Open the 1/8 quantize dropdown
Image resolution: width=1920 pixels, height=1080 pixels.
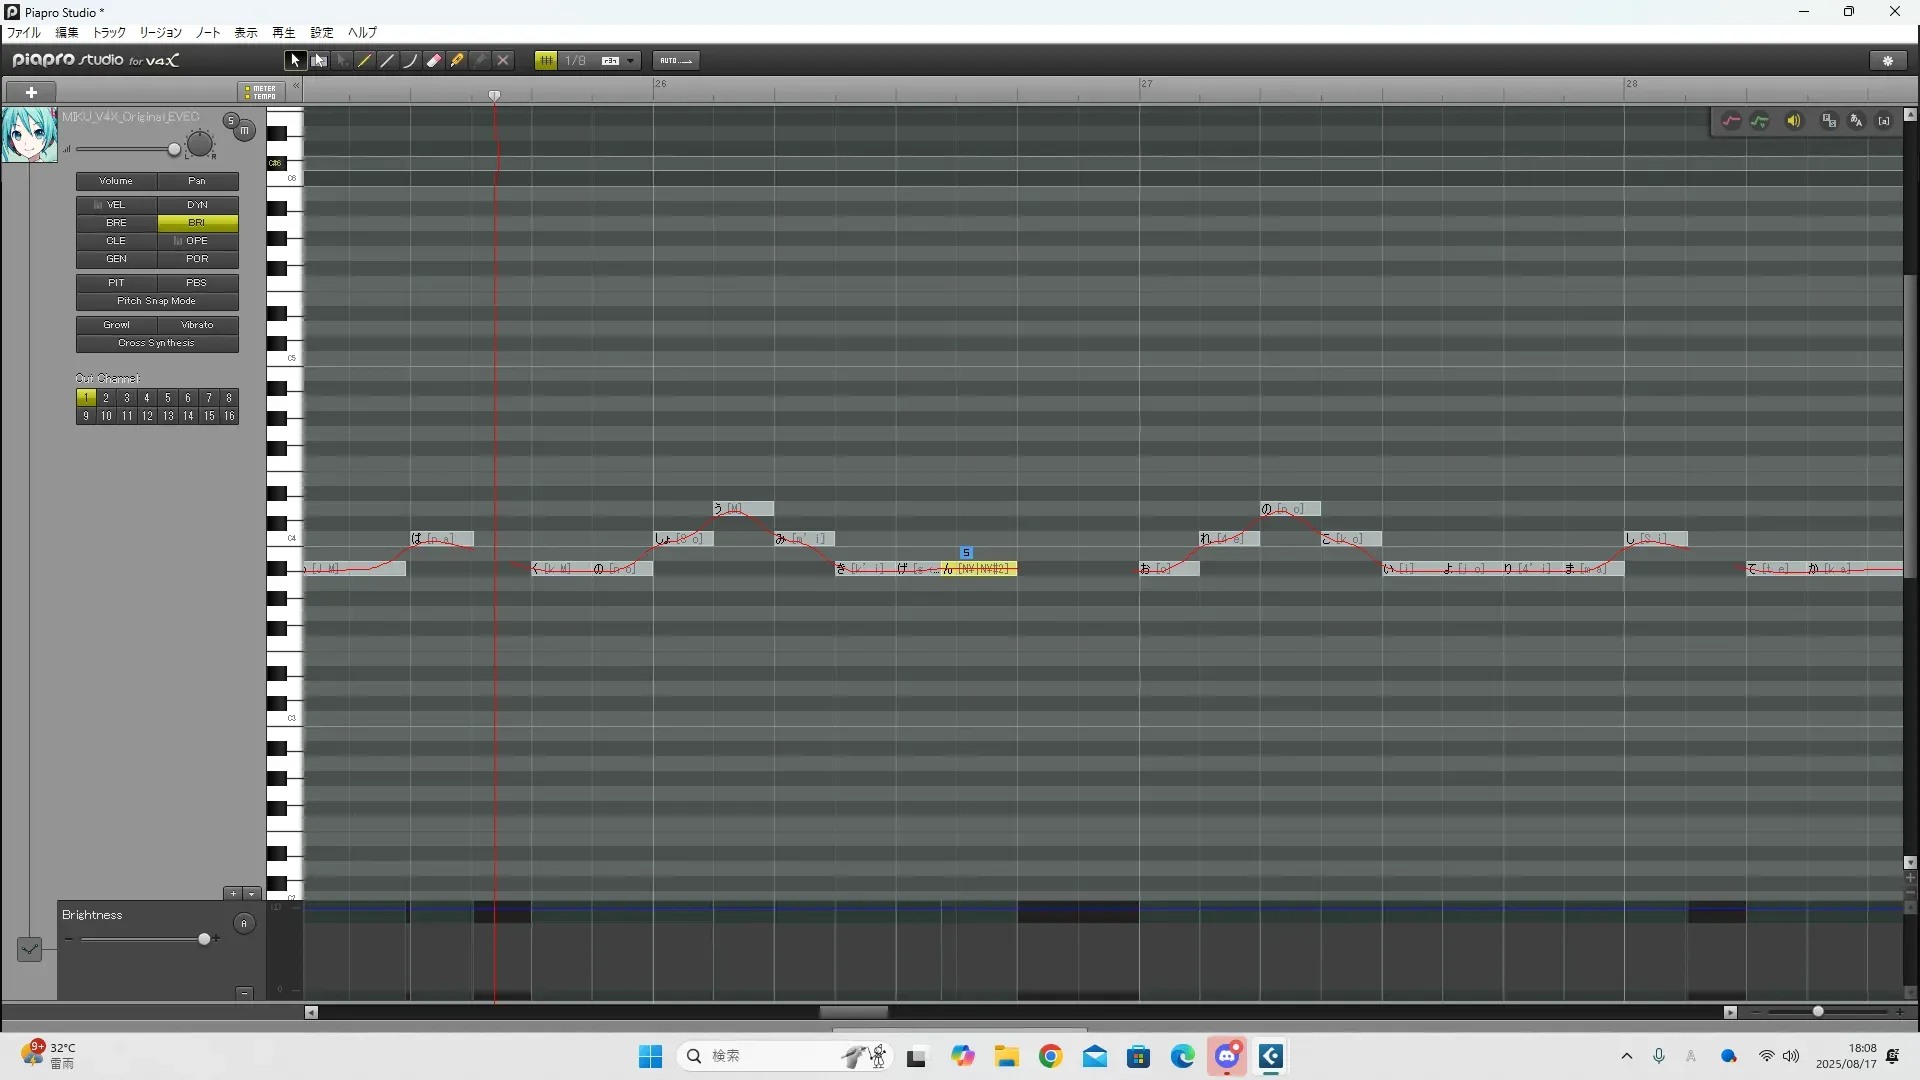[x=630, y=61]
